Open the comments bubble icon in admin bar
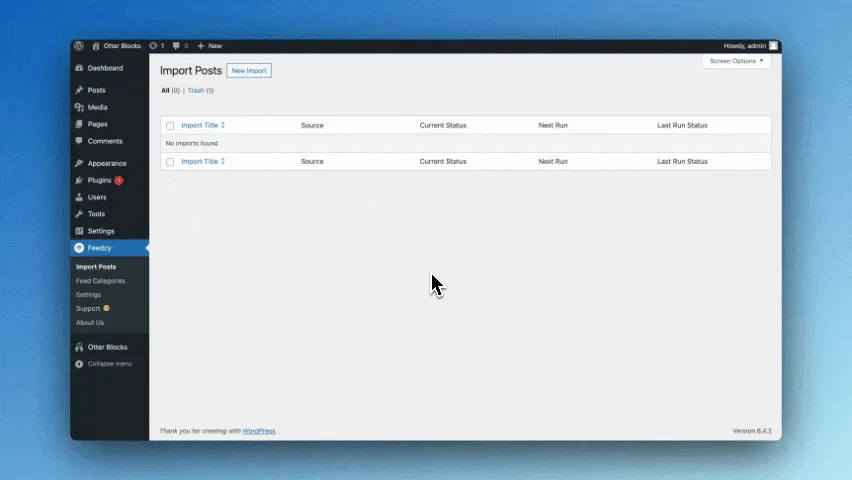Image resolution: width=852 pixels, height=480 pixels. pyautogui.click(x=176, y=46)
